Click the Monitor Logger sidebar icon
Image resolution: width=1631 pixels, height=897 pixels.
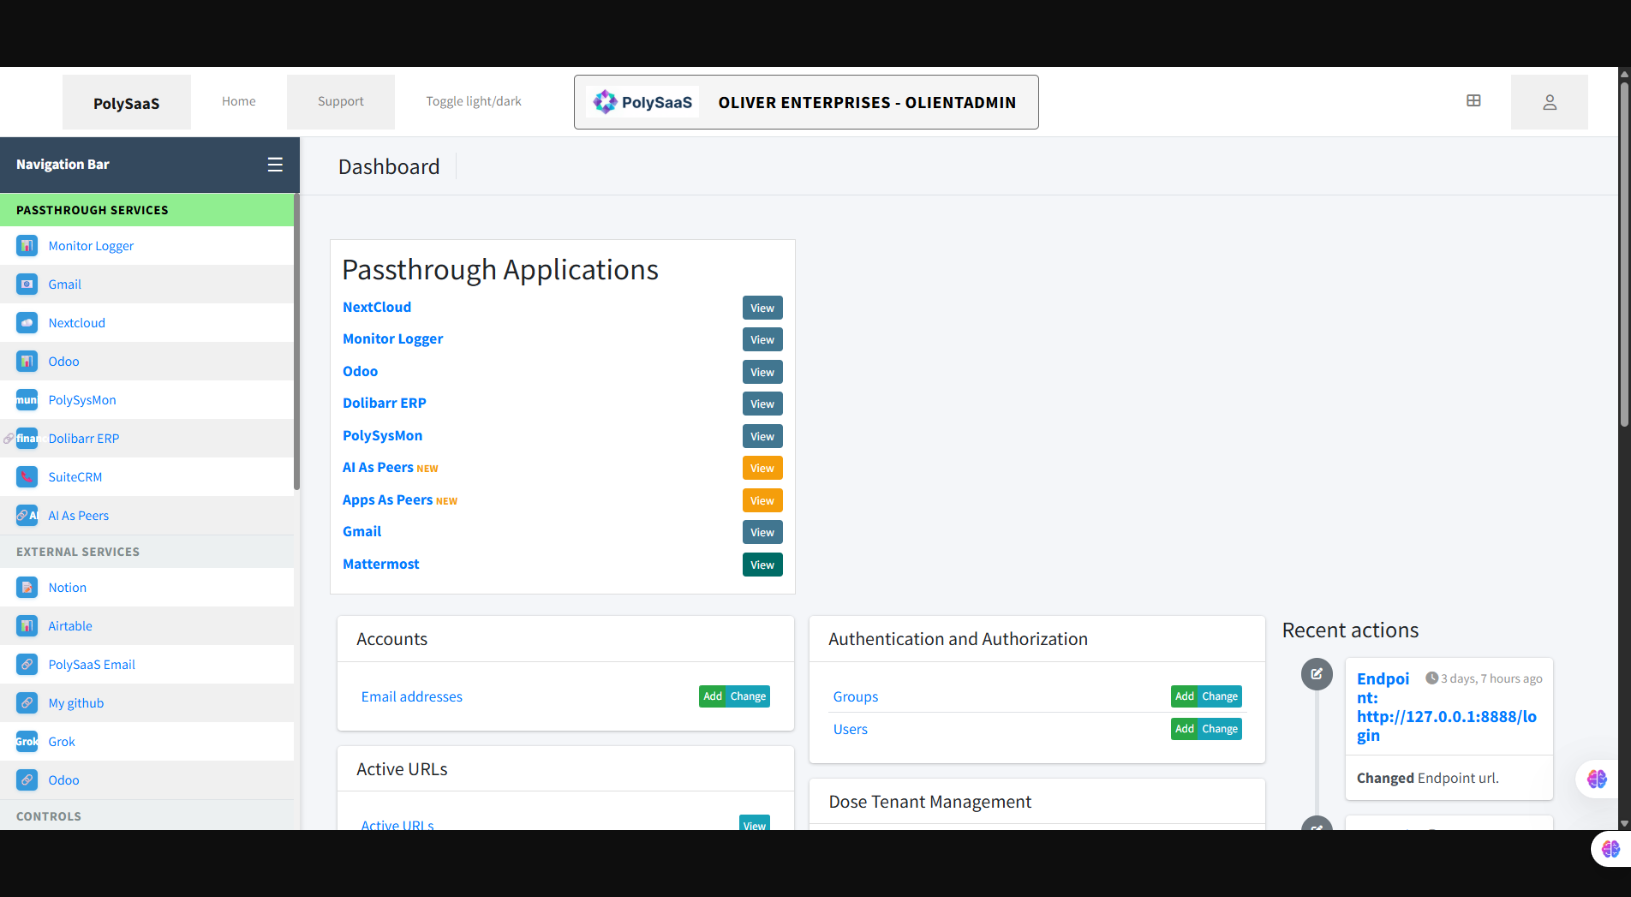click(27, 246)
